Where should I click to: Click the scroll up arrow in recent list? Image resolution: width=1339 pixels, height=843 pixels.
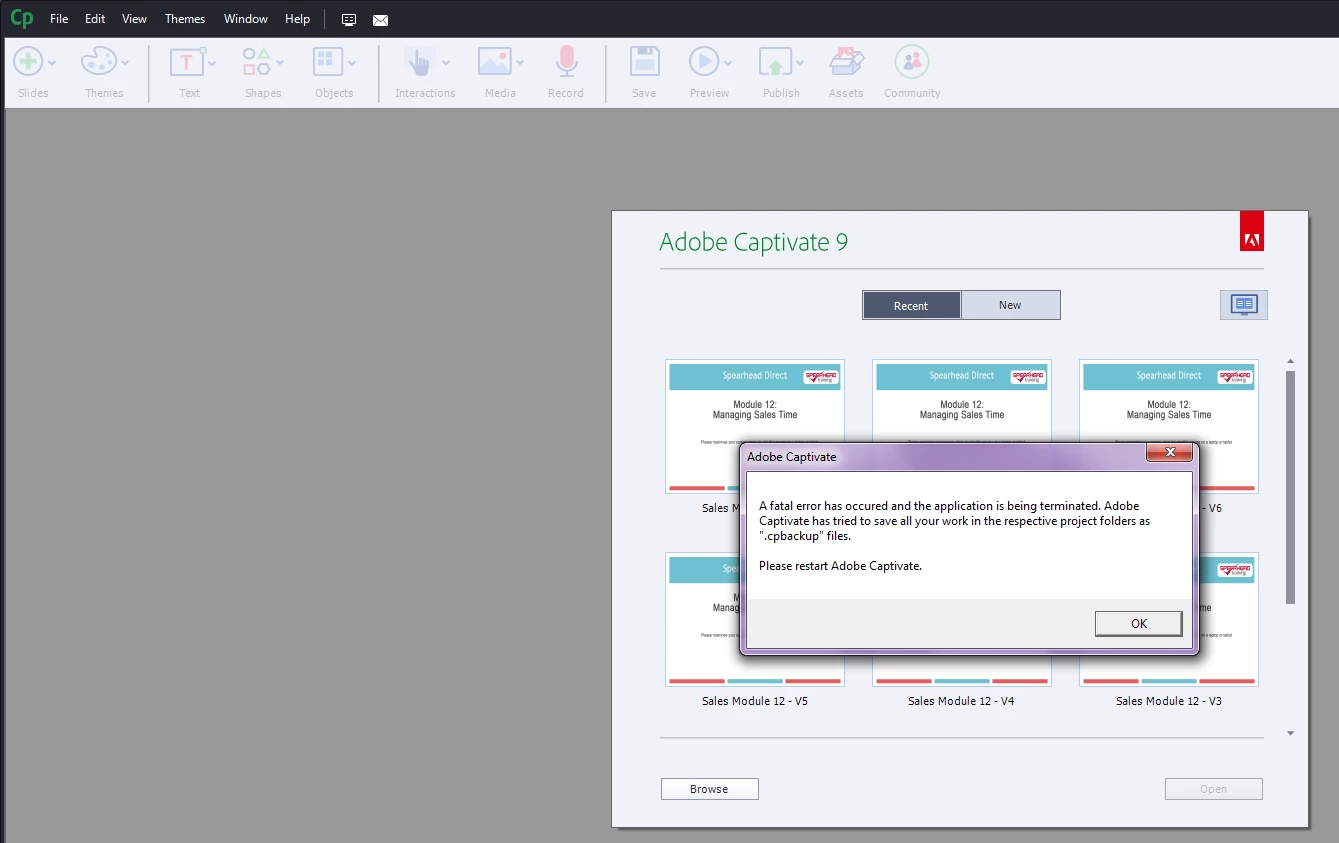(x=1290, y=361)
